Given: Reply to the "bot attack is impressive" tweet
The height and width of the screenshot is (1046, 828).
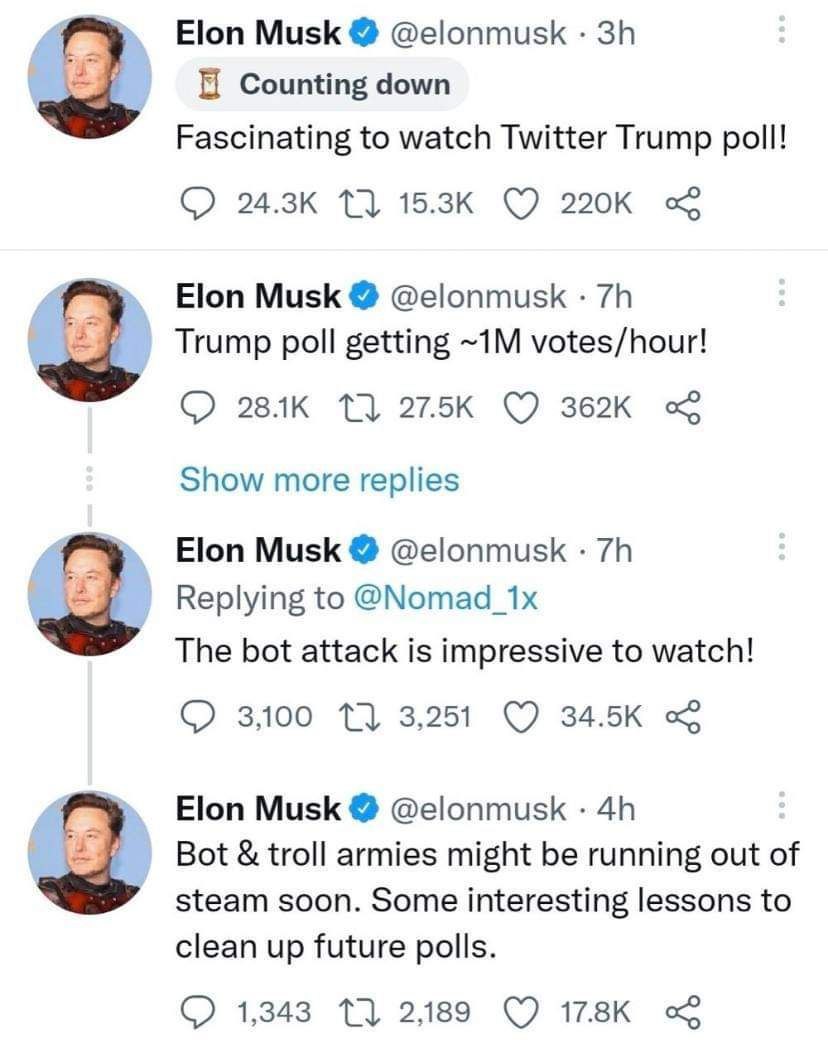Looking at the screenshot, I should click(192, 715).
